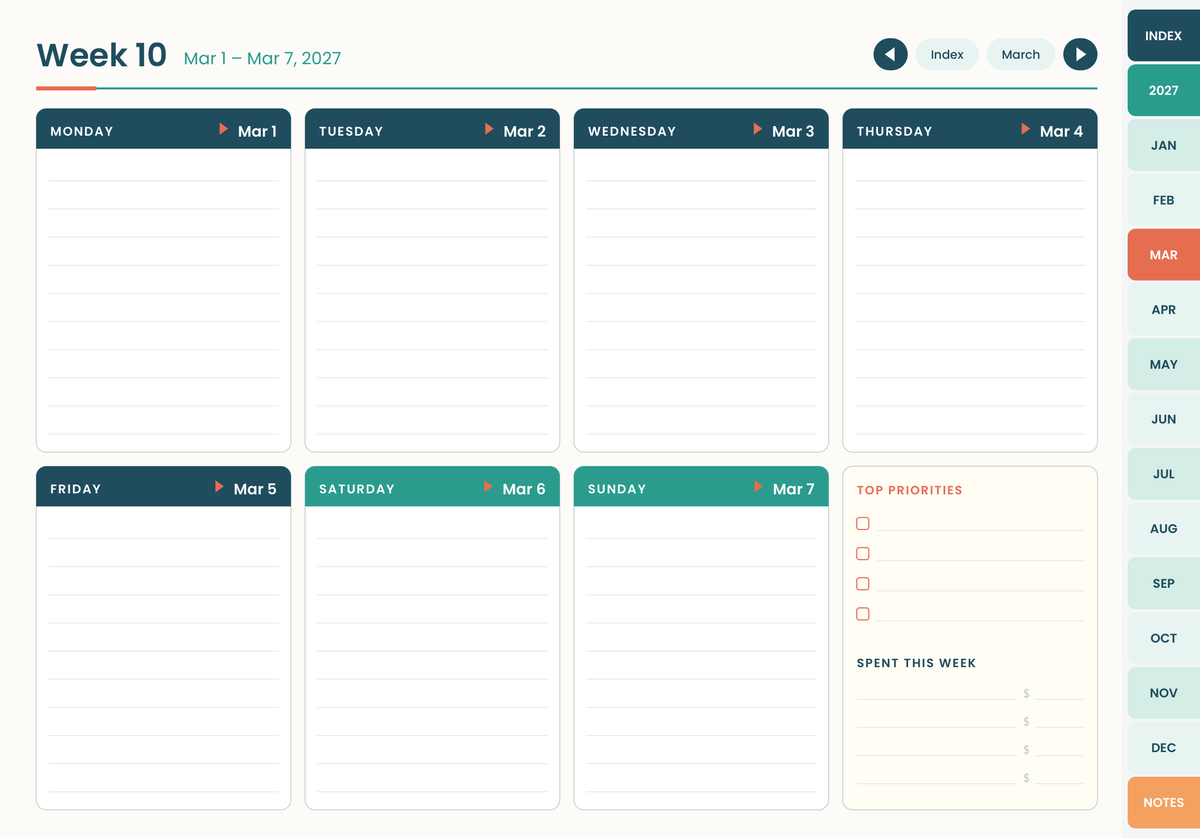Go to next week with right arrow
Image resolution: width=1200 pixels, height=838 pixels.
click(1080, 54)
